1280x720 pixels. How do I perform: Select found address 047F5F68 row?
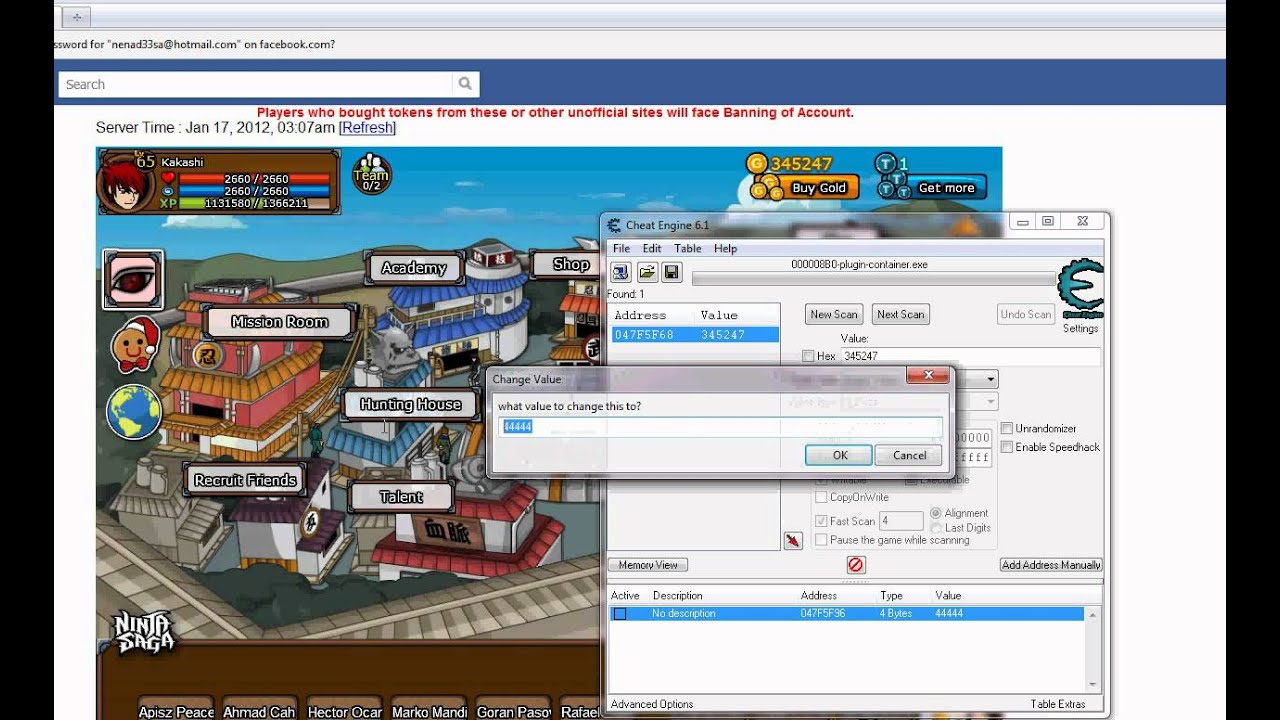pos(695,335)
